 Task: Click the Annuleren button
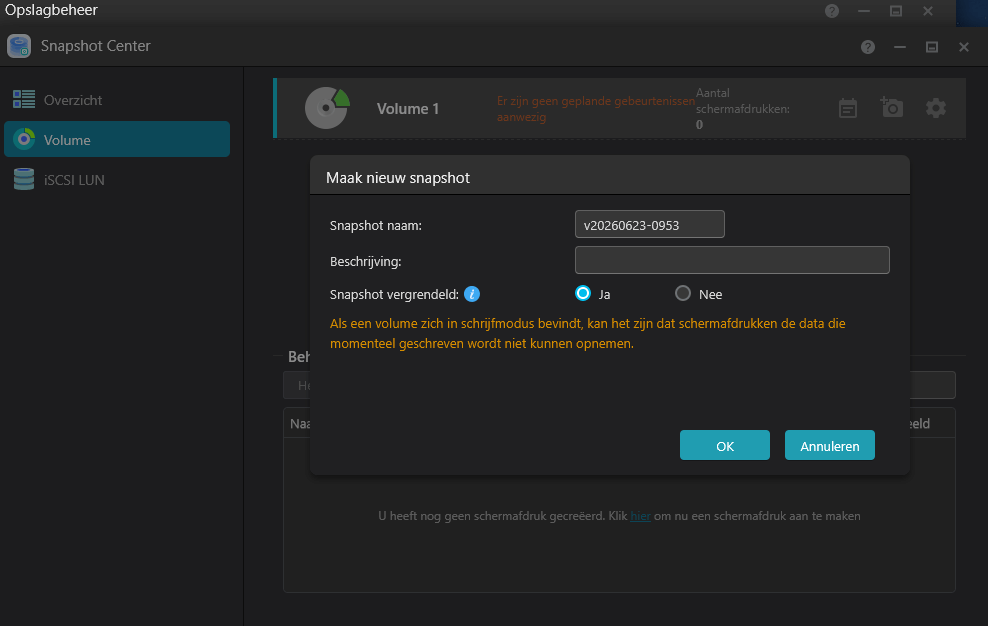[829, 445]
